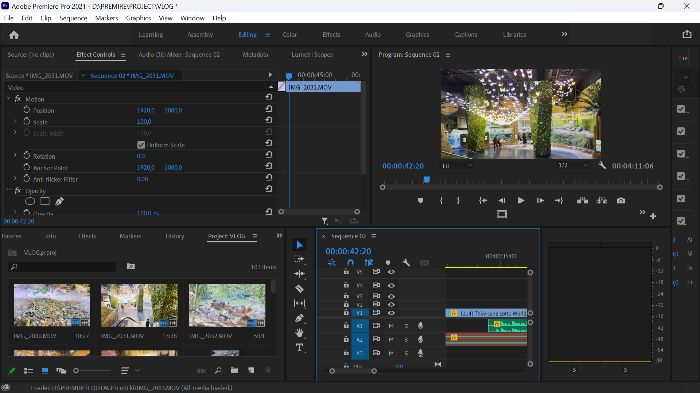Show more workspaces chevron

(x=564, y=34)
